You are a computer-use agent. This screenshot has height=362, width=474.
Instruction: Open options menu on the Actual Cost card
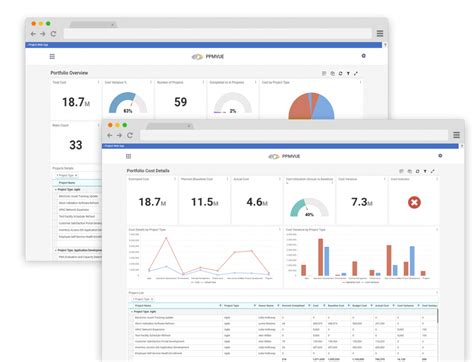click(x=279, y=179)
